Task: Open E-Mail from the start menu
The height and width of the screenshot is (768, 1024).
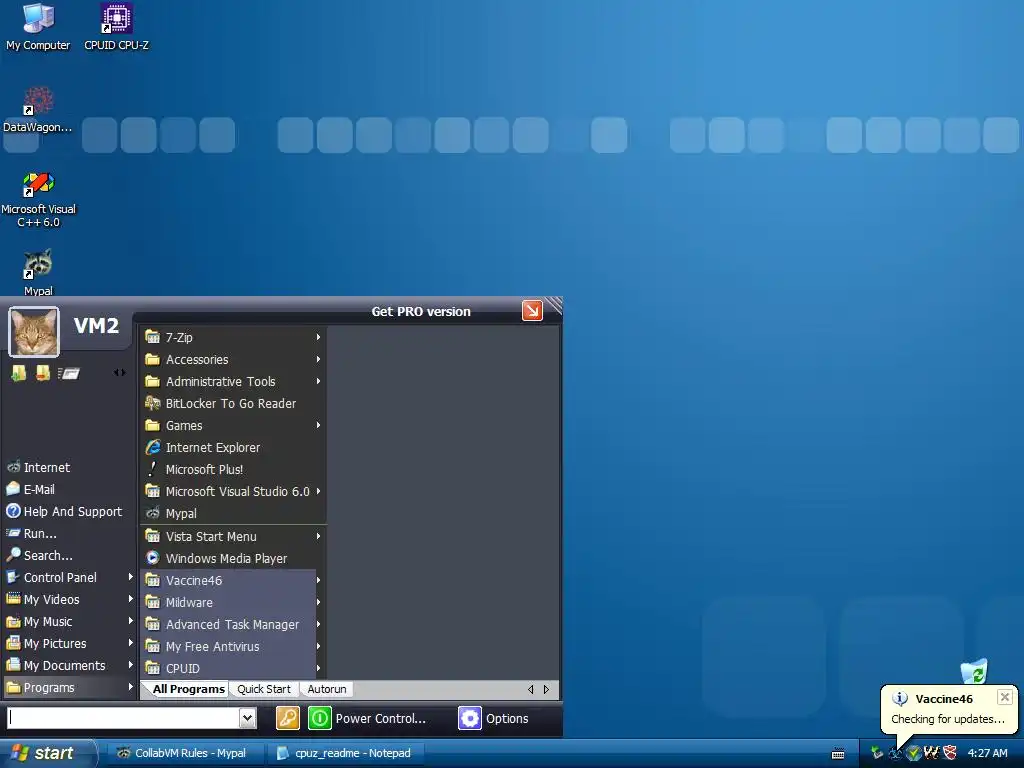Action: point(69,489)
